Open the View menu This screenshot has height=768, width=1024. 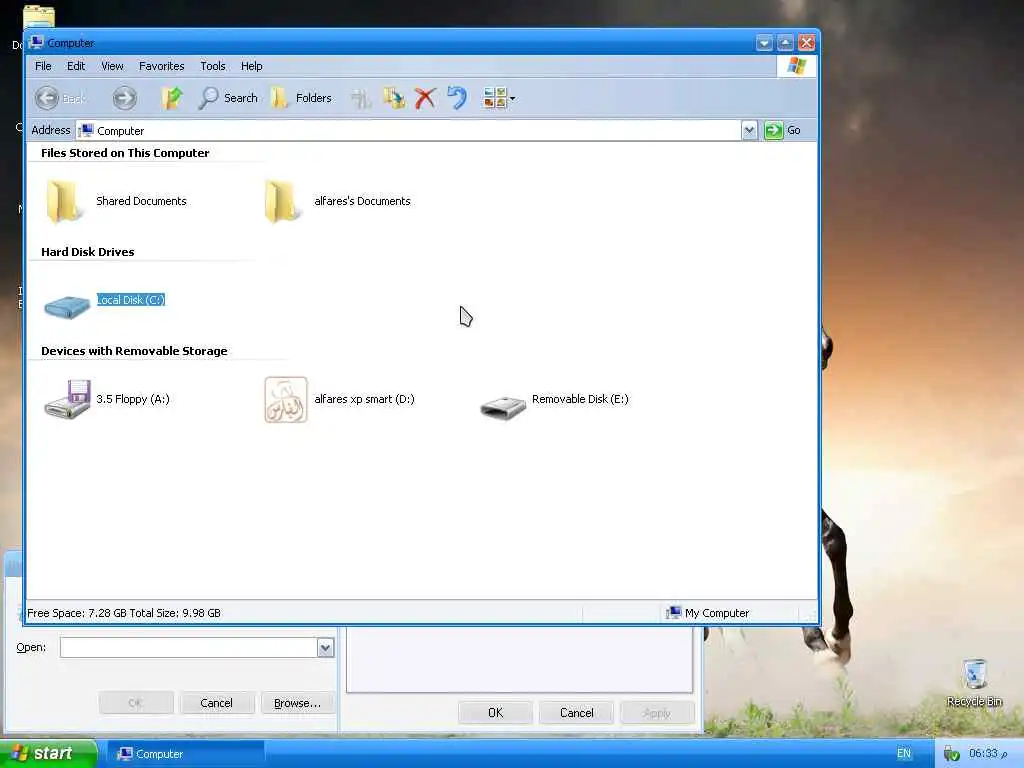tap(112, 66)
